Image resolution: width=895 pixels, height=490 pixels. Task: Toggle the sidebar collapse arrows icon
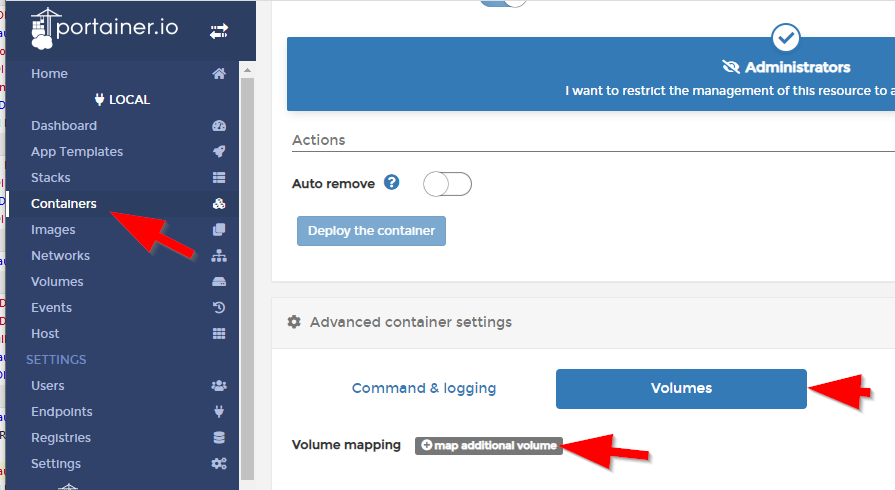pos(219,32)
